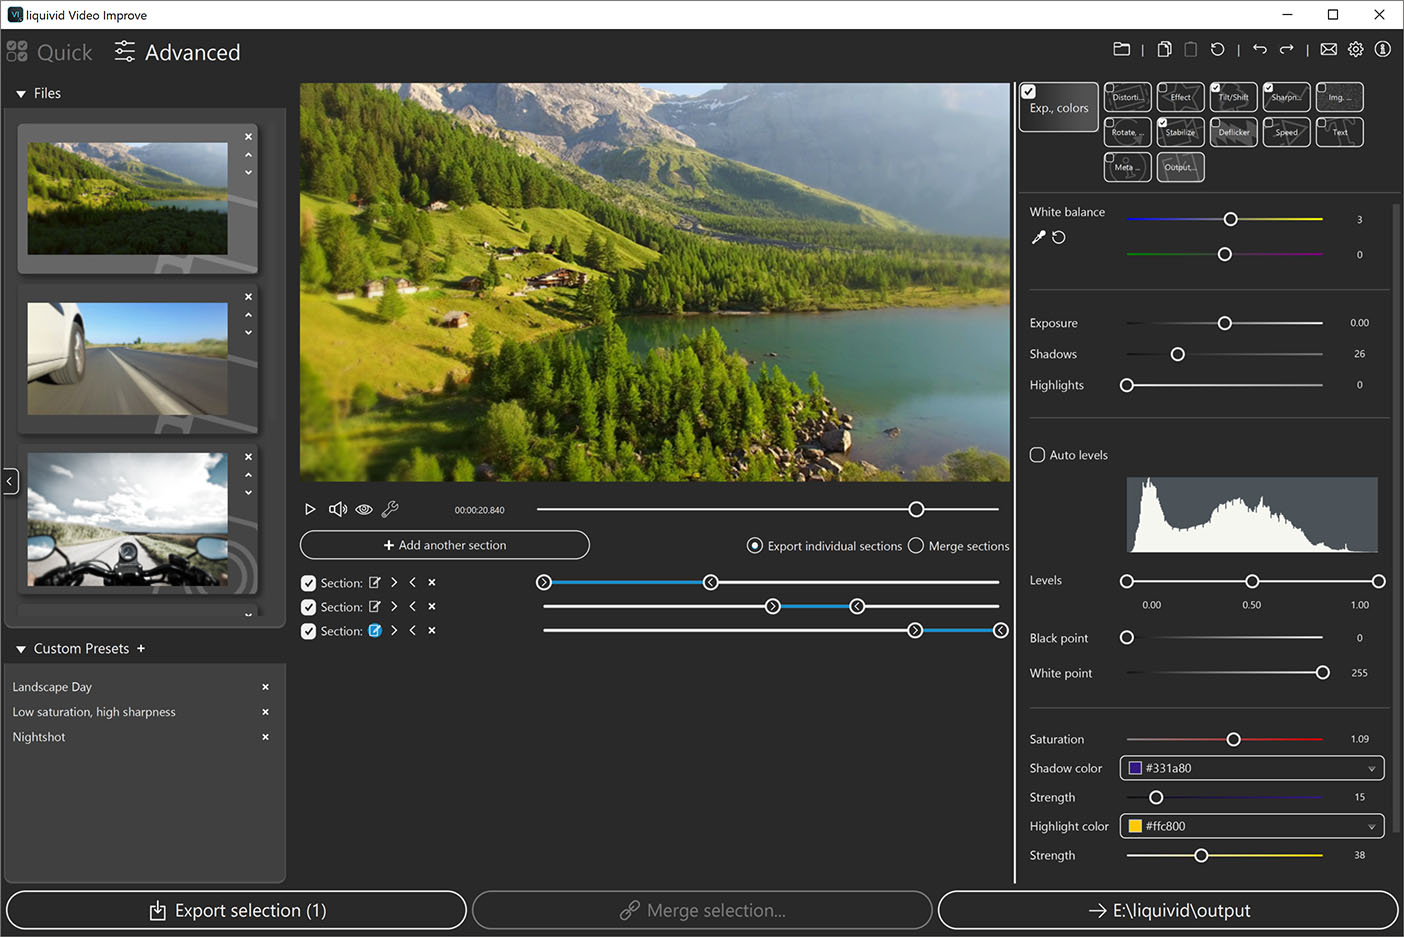
Task: Click the Add another section button
Action: [x=444, y=545]
